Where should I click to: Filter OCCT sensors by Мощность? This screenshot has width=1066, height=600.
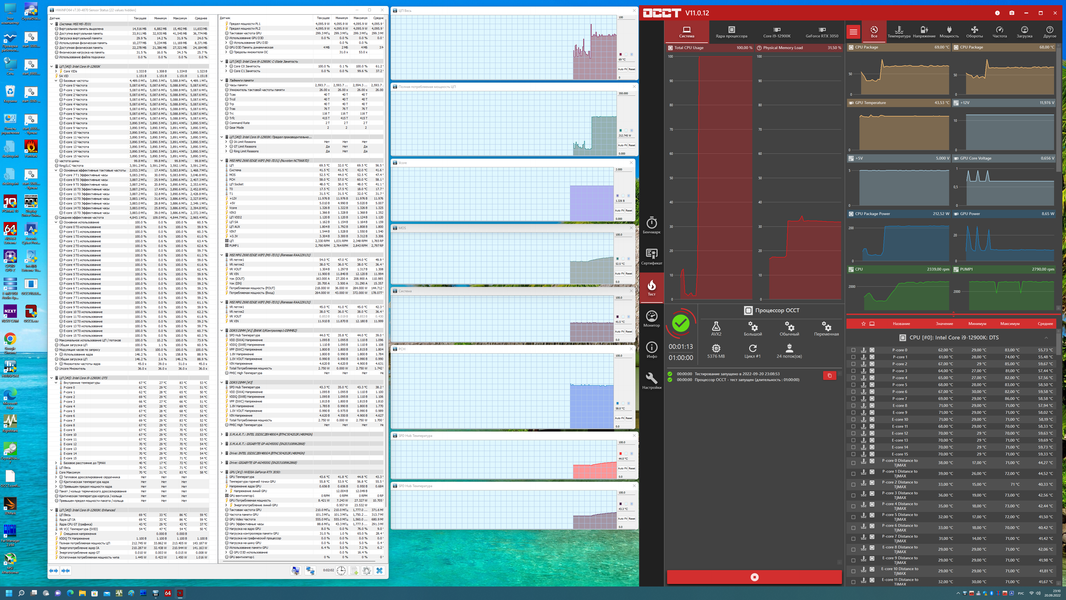click(x=949, y=32)
